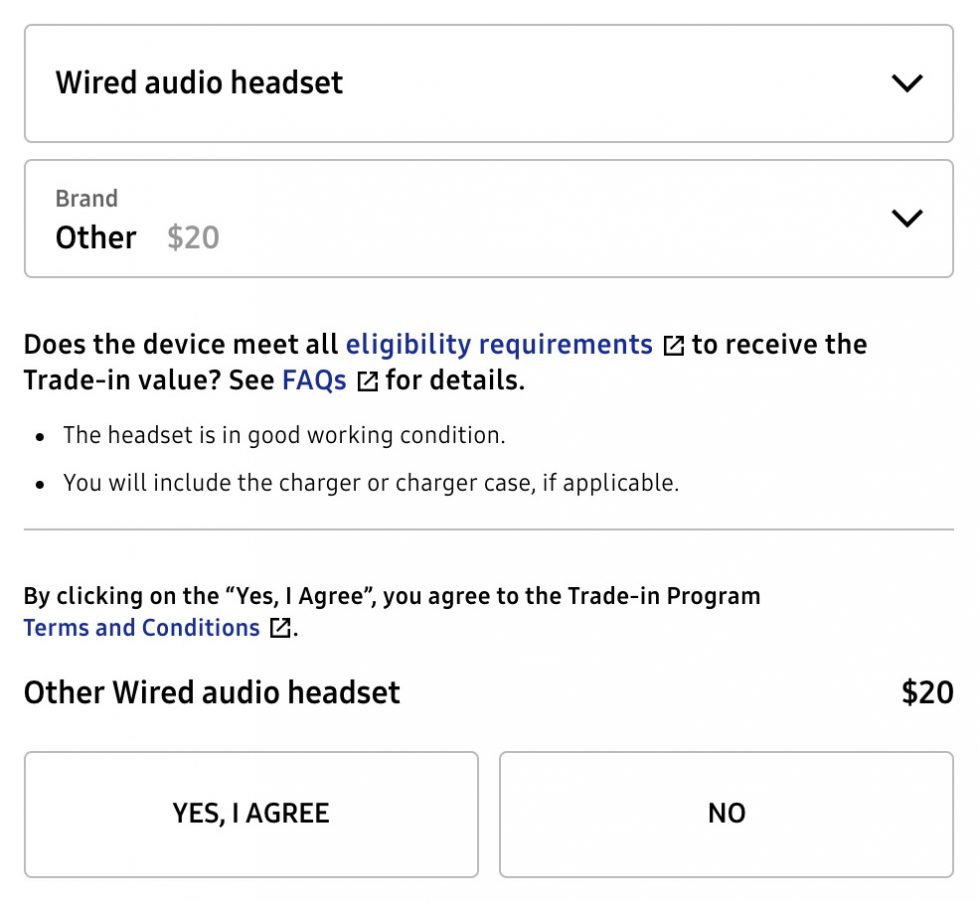Open the Terms and Conditions link
The image size is (980, 902).
[141, 628]
